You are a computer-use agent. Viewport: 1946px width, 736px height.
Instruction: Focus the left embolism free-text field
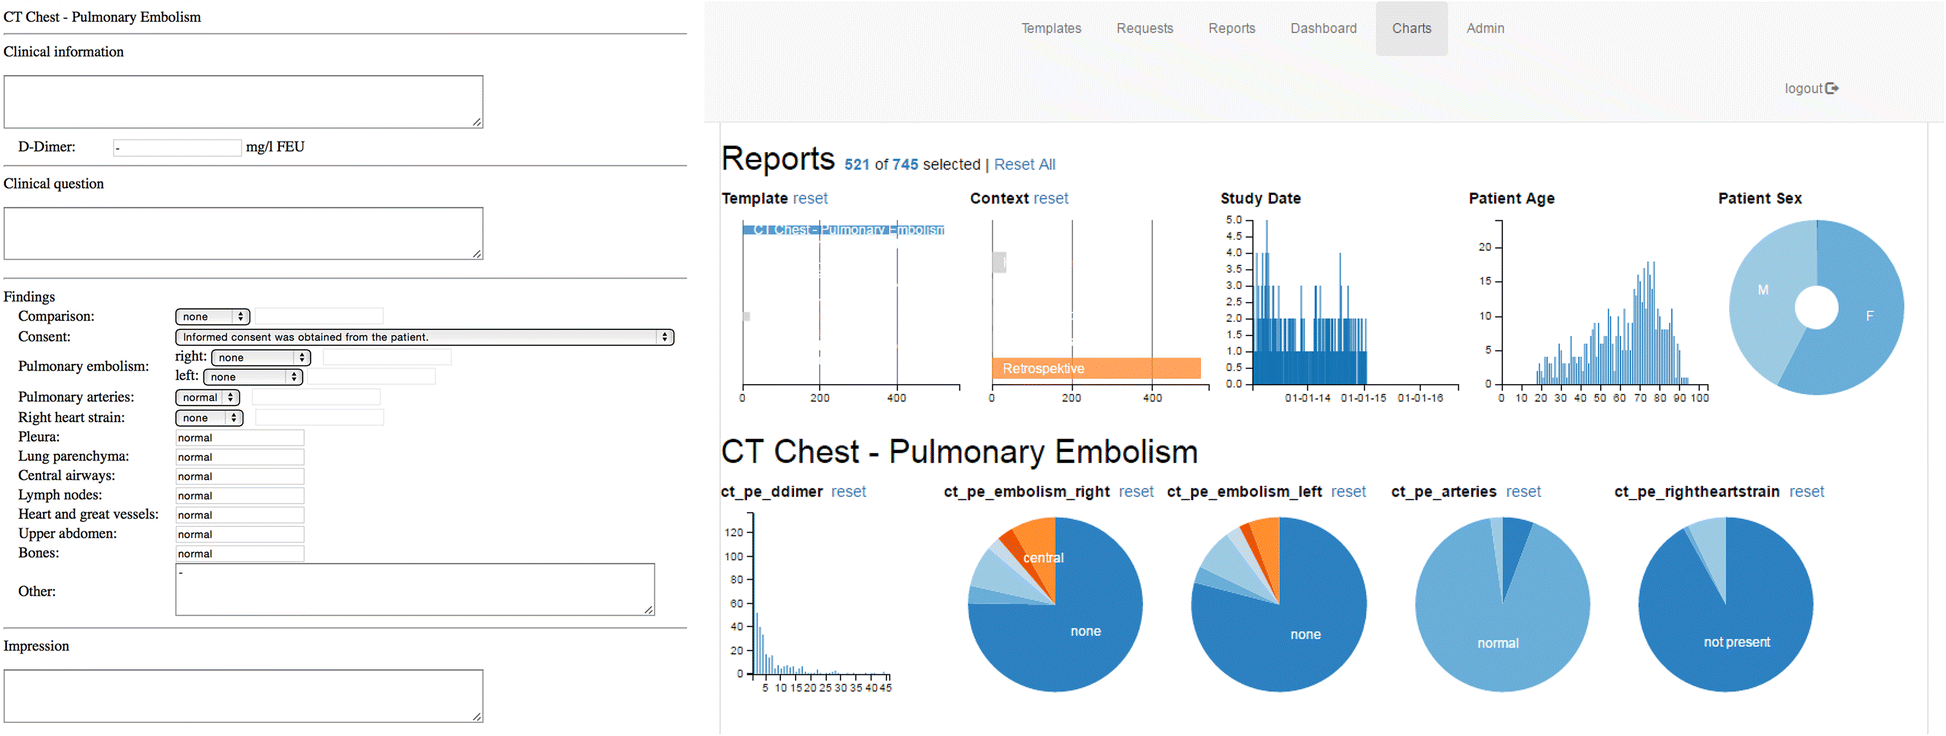coord(371,377)
